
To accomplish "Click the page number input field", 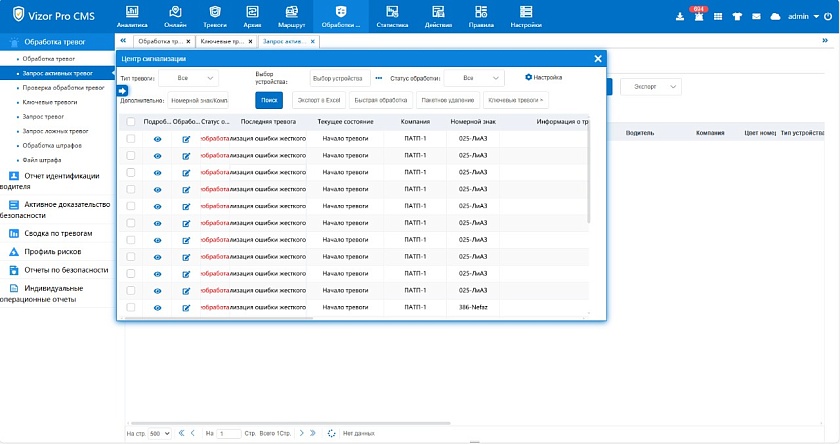I will [x=229, y=433].
